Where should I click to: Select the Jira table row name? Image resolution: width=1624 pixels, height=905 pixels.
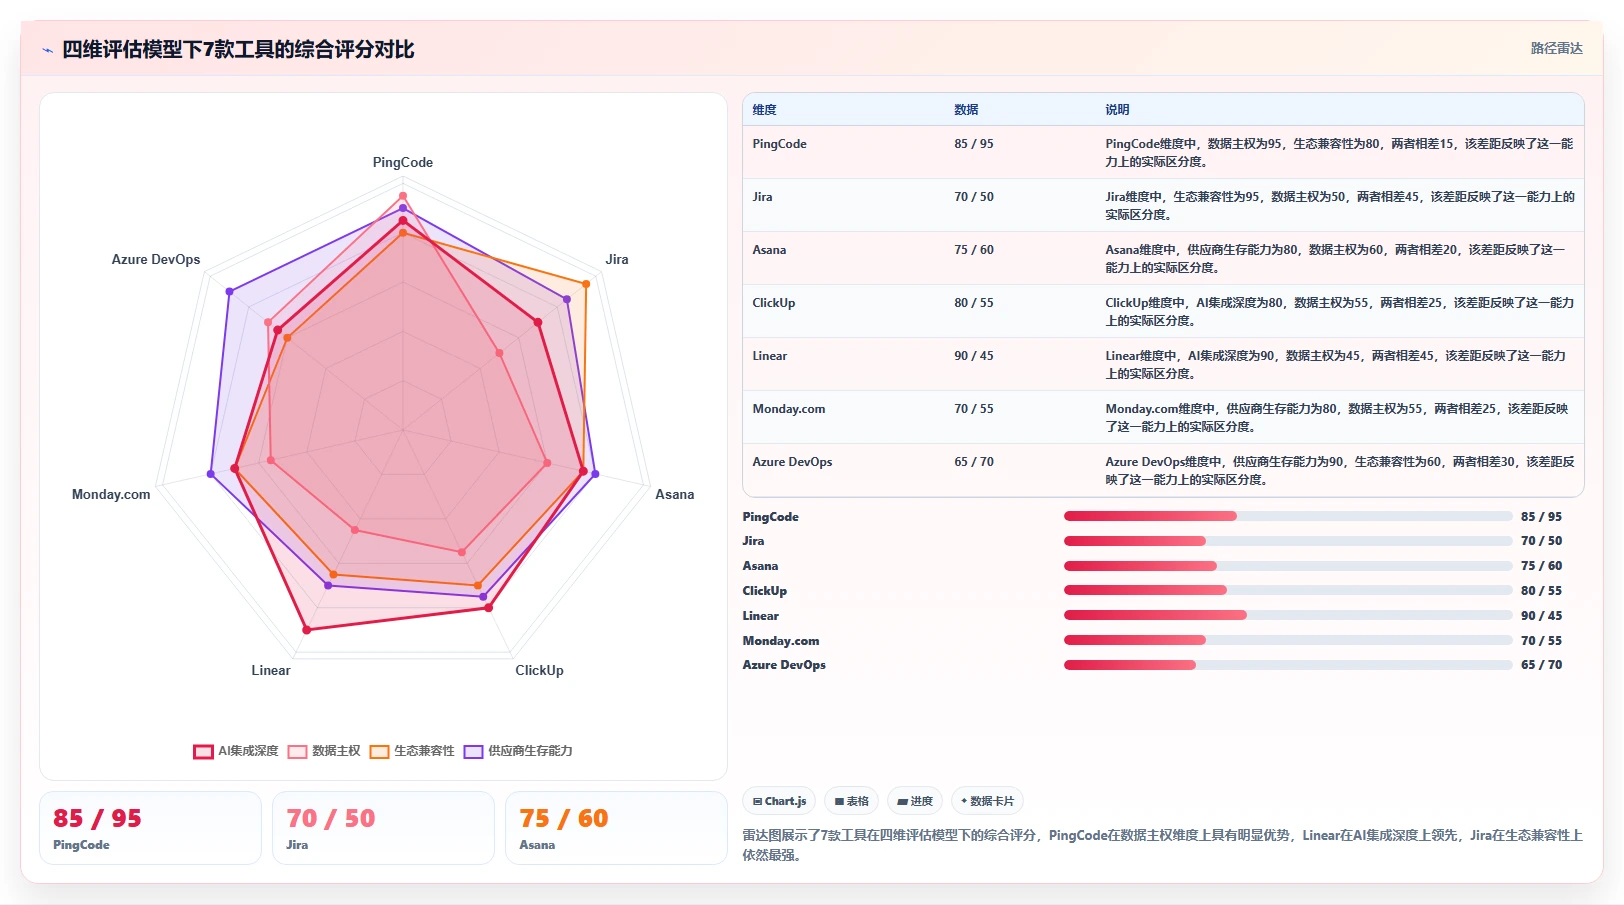pos(762,197)
